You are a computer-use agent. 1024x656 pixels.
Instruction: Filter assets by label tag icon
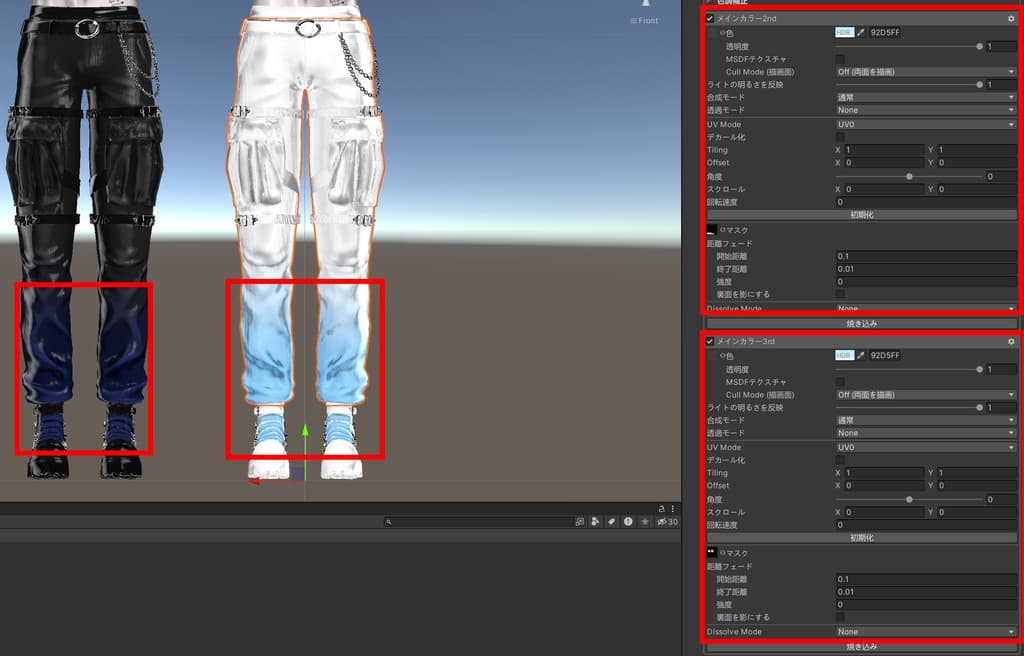tap(611, 521)
